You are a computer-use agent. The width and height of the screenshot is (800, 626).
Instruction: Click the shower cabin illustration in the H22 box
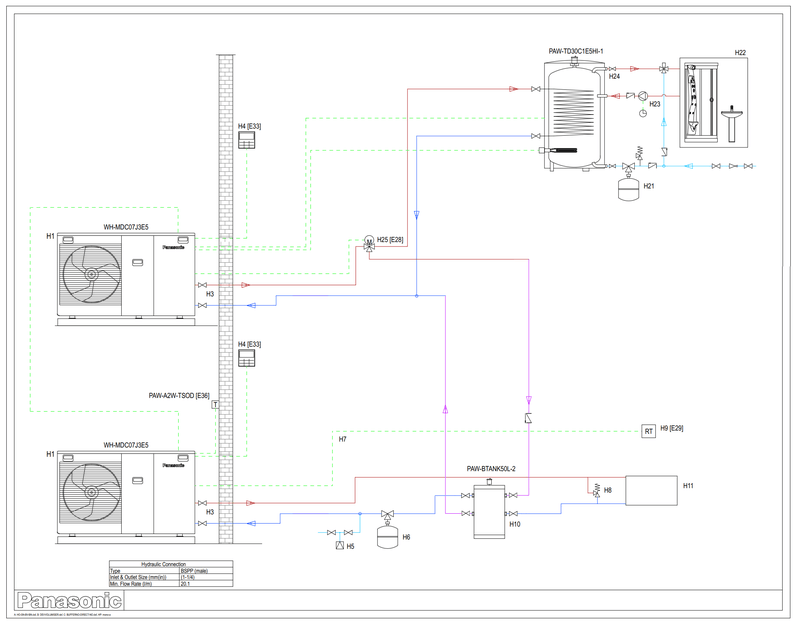[702, 101]
